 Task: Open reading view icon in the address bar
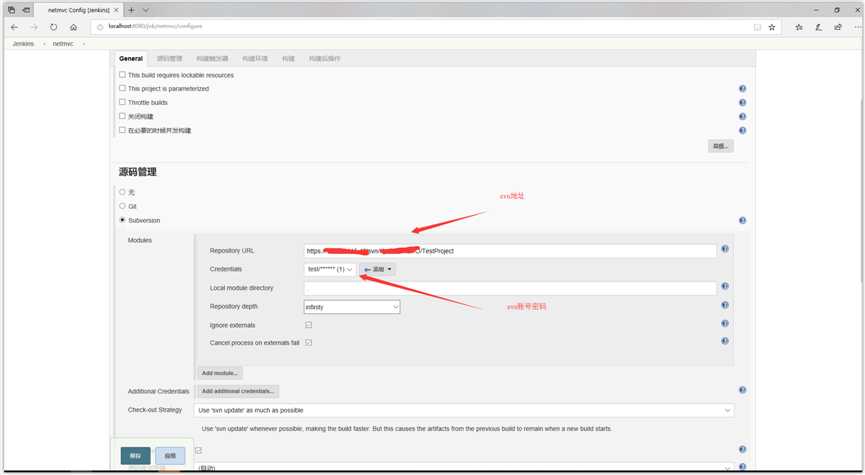pos(757,27)
